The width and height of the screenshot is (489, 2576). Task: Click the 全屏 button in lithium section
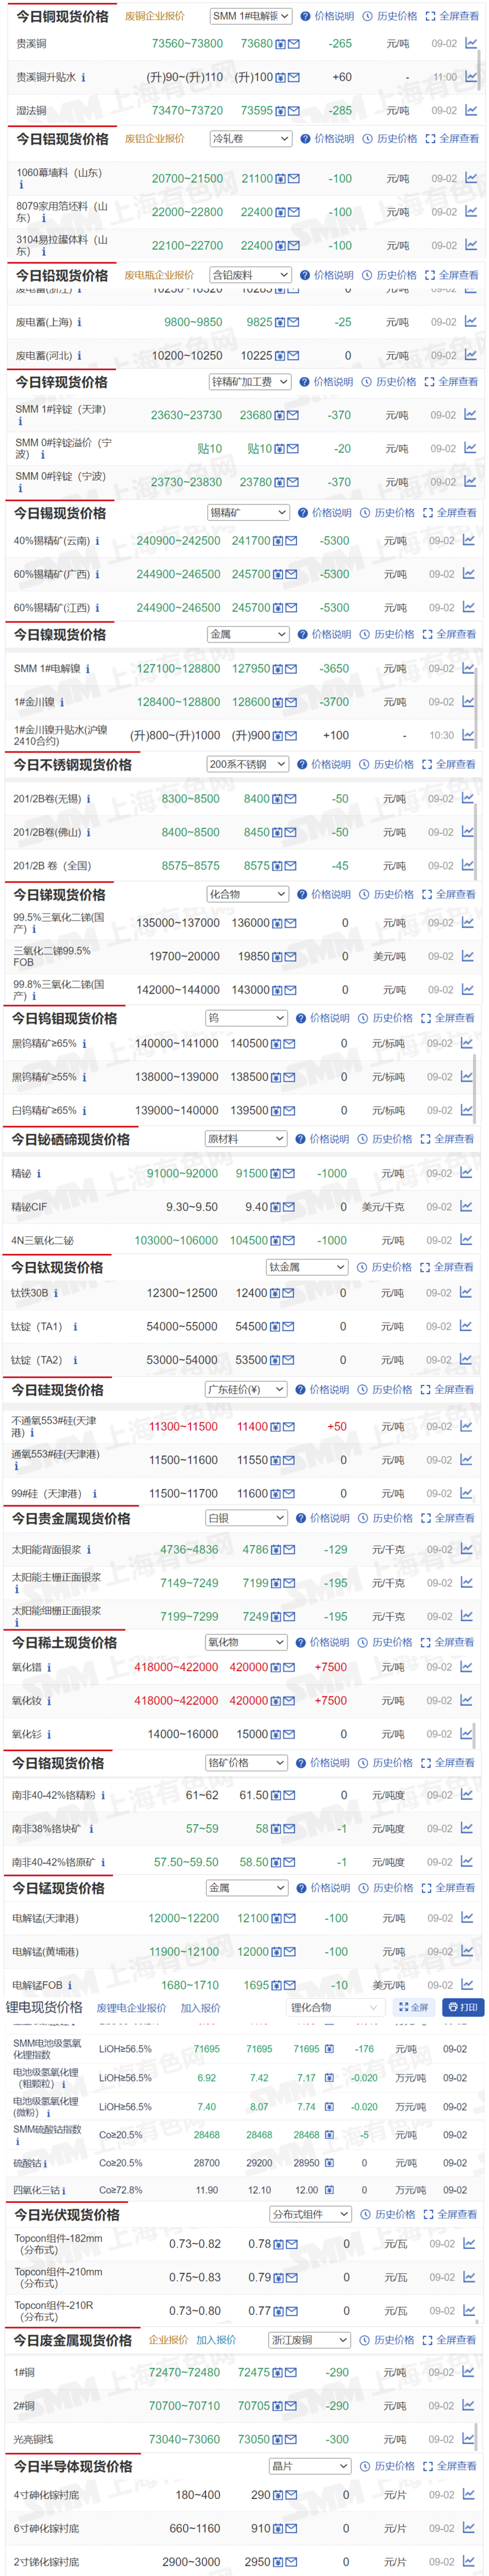click(413, 2007)
